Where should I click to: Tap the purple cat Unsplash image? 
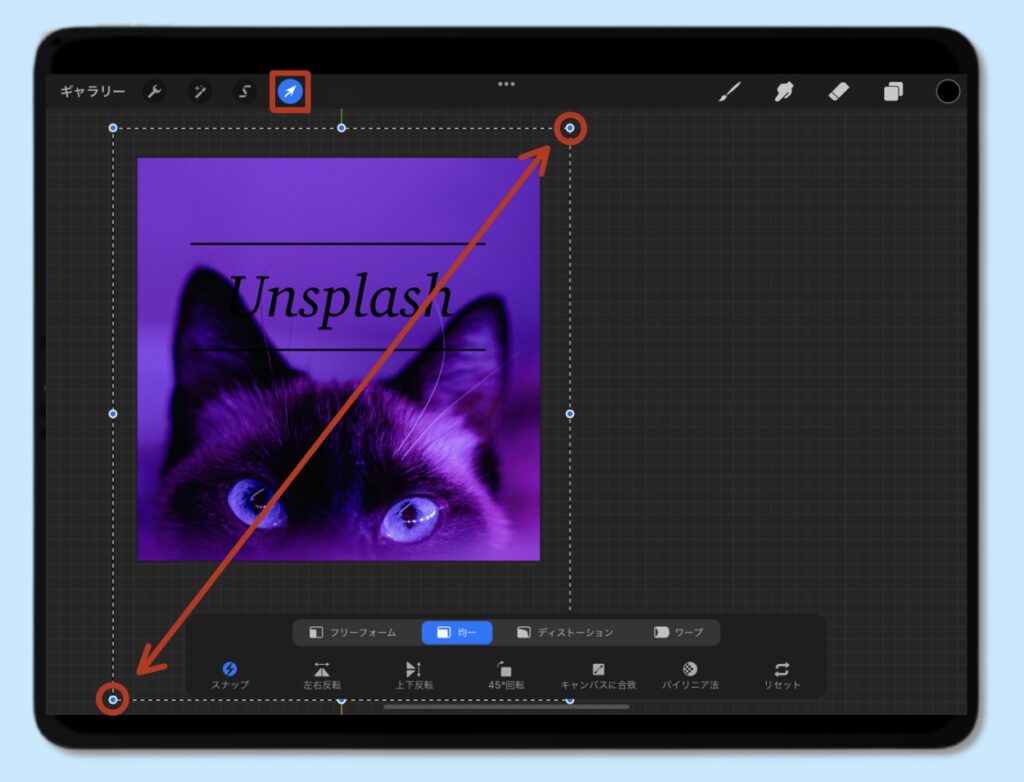pos(338,359)
